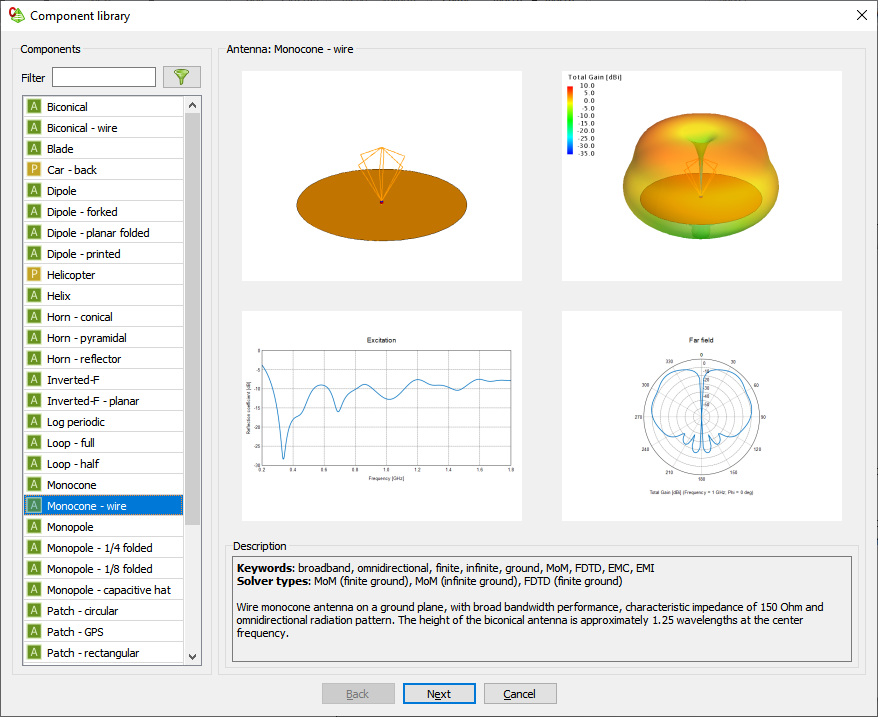Choose Dipole - planar folded component
The image size is (878, 717).
tap(98, 233)
